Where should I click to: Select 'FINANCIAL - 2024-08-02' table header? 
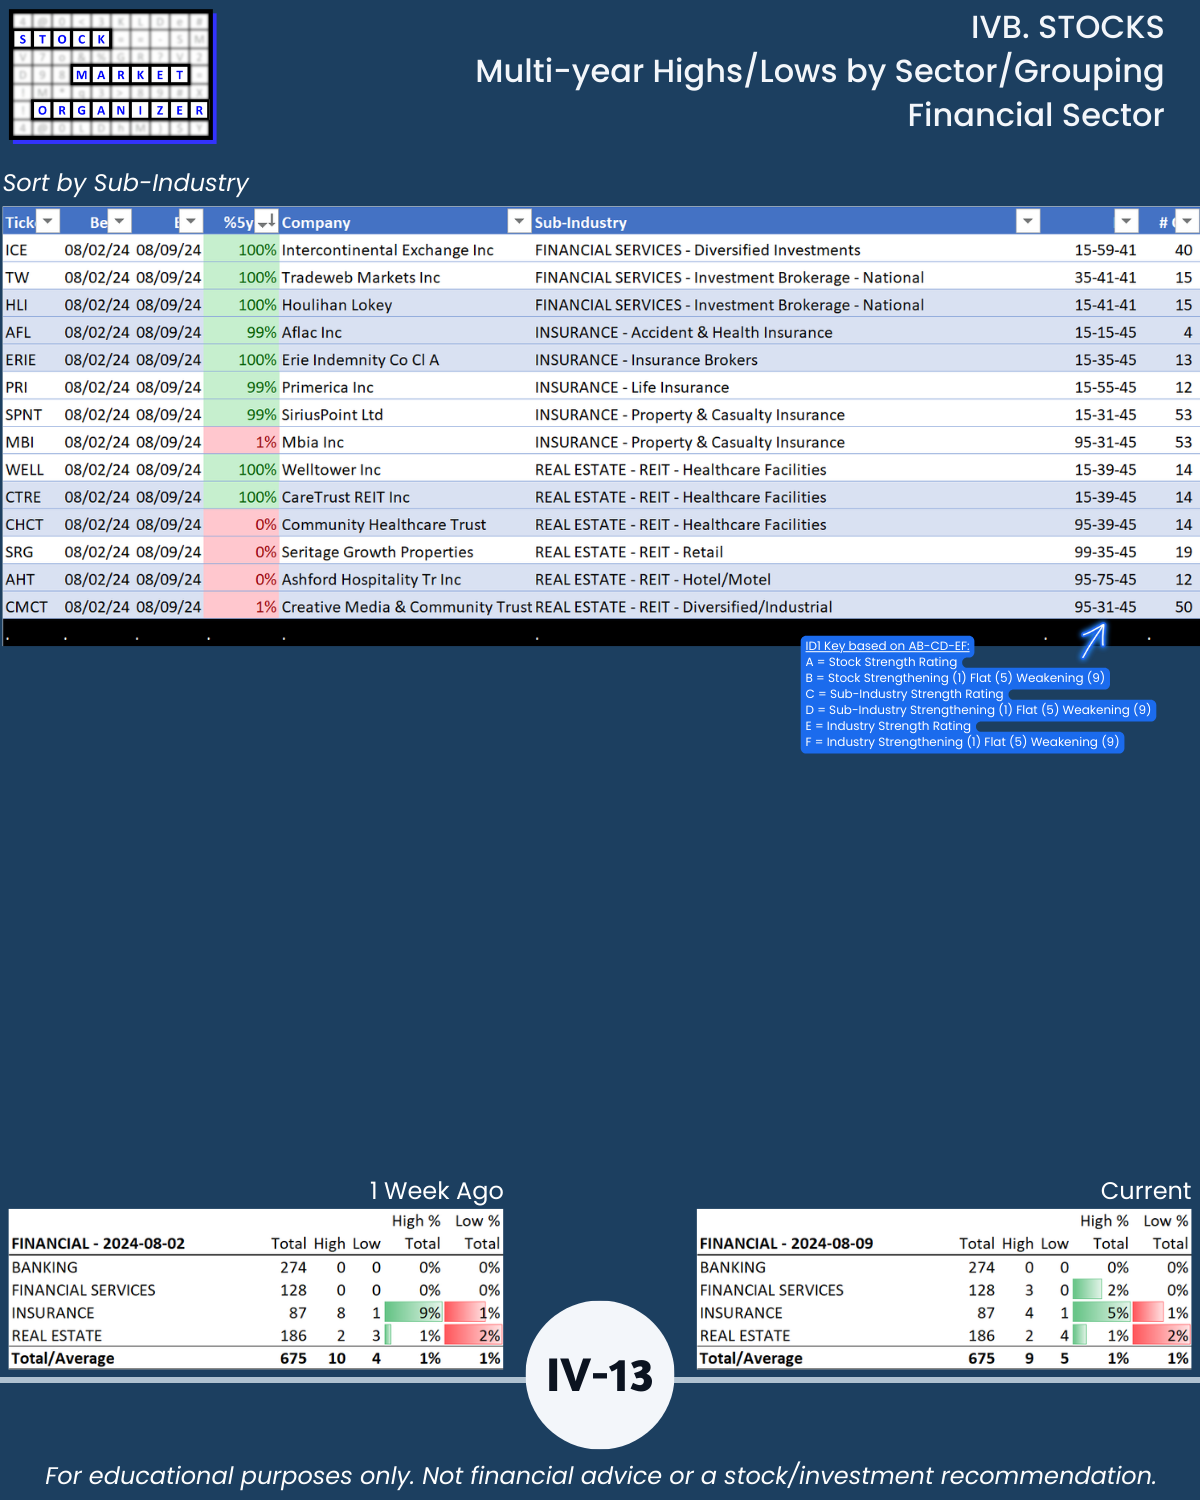(98, 1244)
